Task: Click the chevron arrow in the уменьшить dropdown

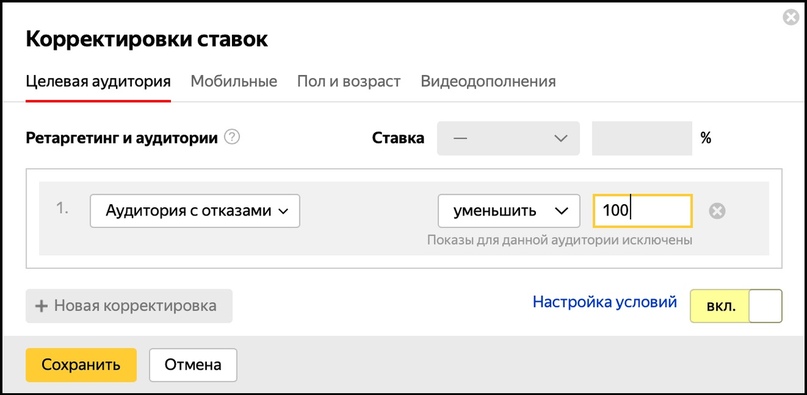Action: (x=561, y=211)
